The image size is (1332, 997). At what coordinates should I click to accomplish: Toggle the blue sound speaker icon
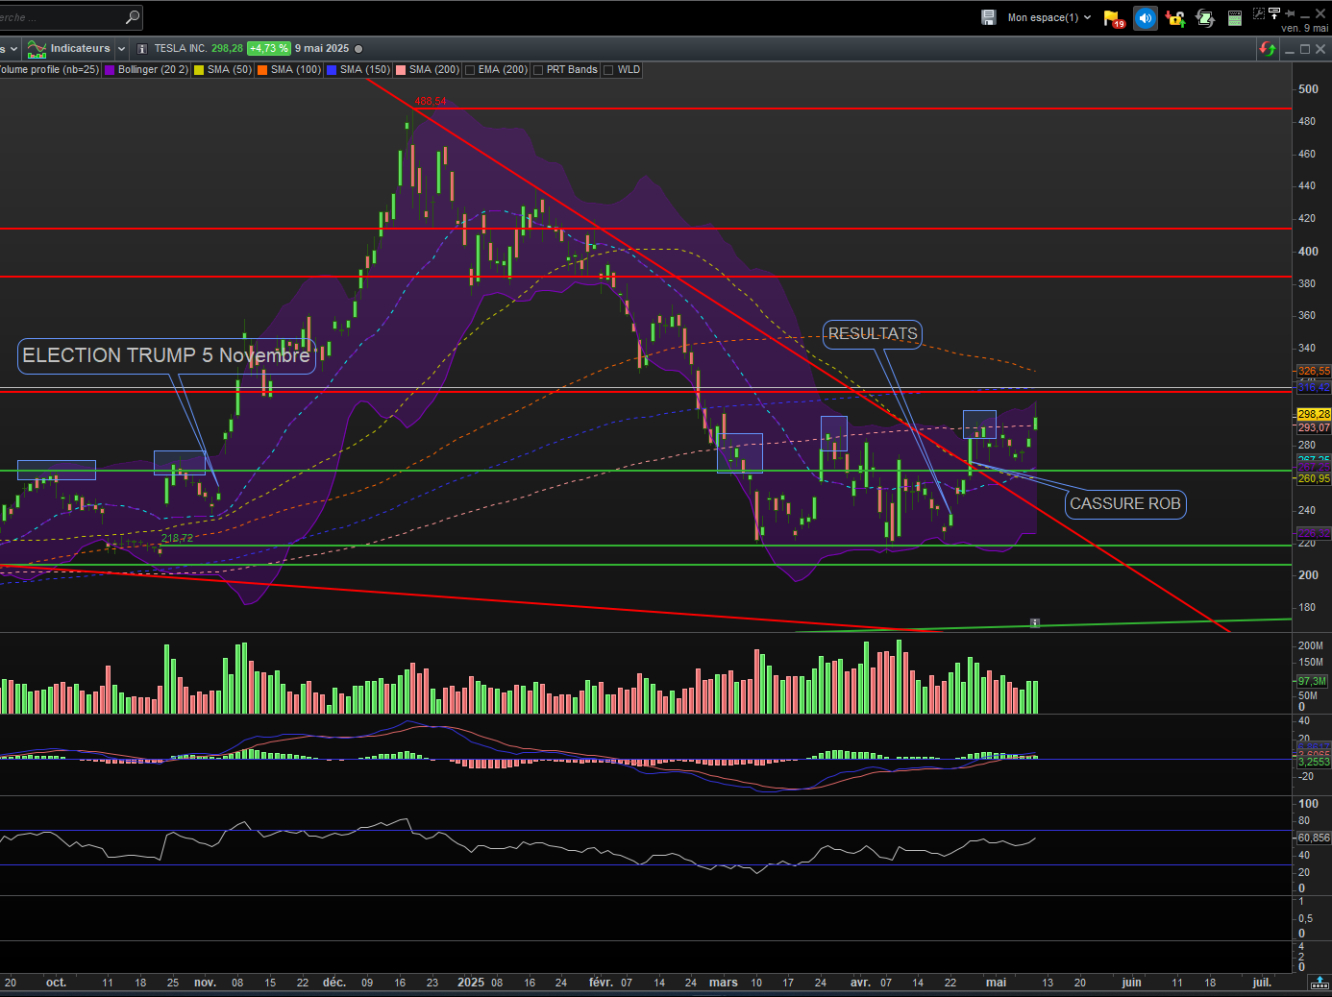1145,18
